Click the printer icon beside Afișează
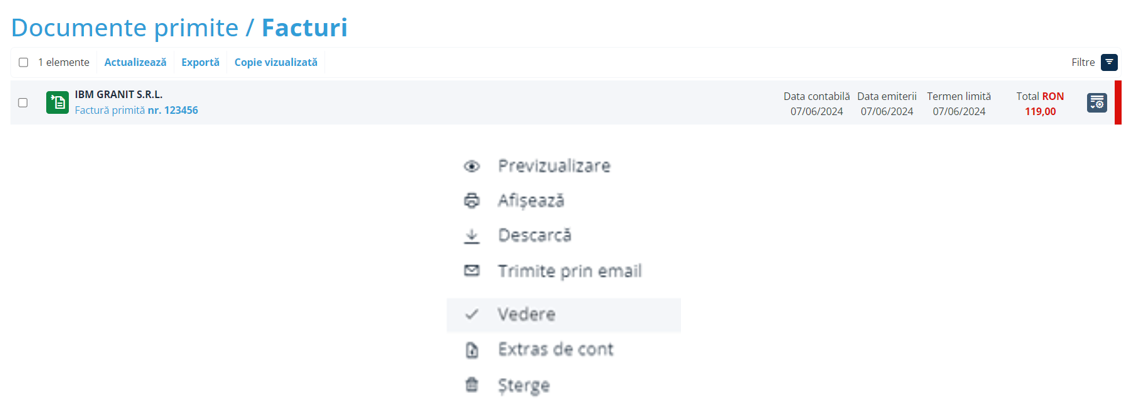Screen dimensions: 1137x417 (472, 201)
